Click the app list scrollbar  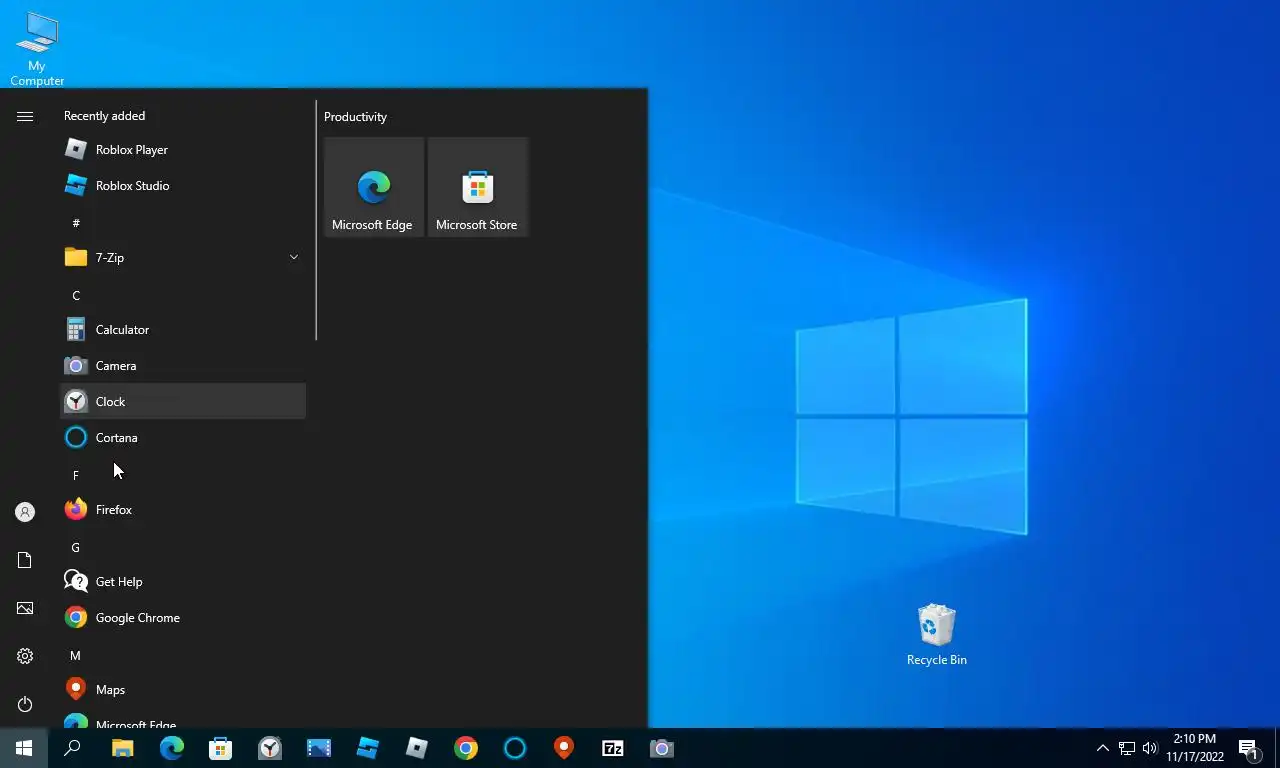[316, 220]
